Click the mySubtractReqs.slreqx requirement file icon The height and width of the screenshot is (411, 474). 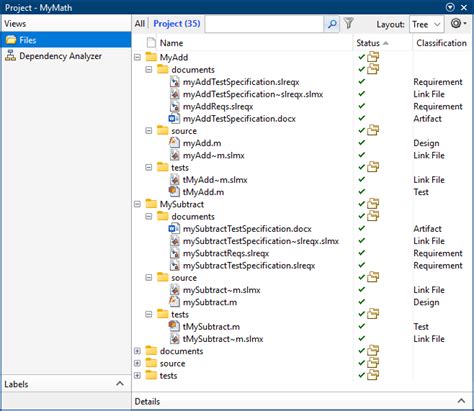point(174,253)
